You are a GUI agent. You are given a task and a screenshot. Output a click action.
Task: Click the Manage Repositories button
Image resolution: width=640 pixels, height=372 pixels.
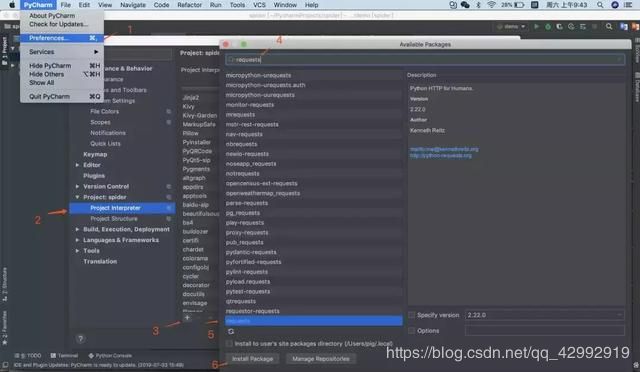[321, 359]
